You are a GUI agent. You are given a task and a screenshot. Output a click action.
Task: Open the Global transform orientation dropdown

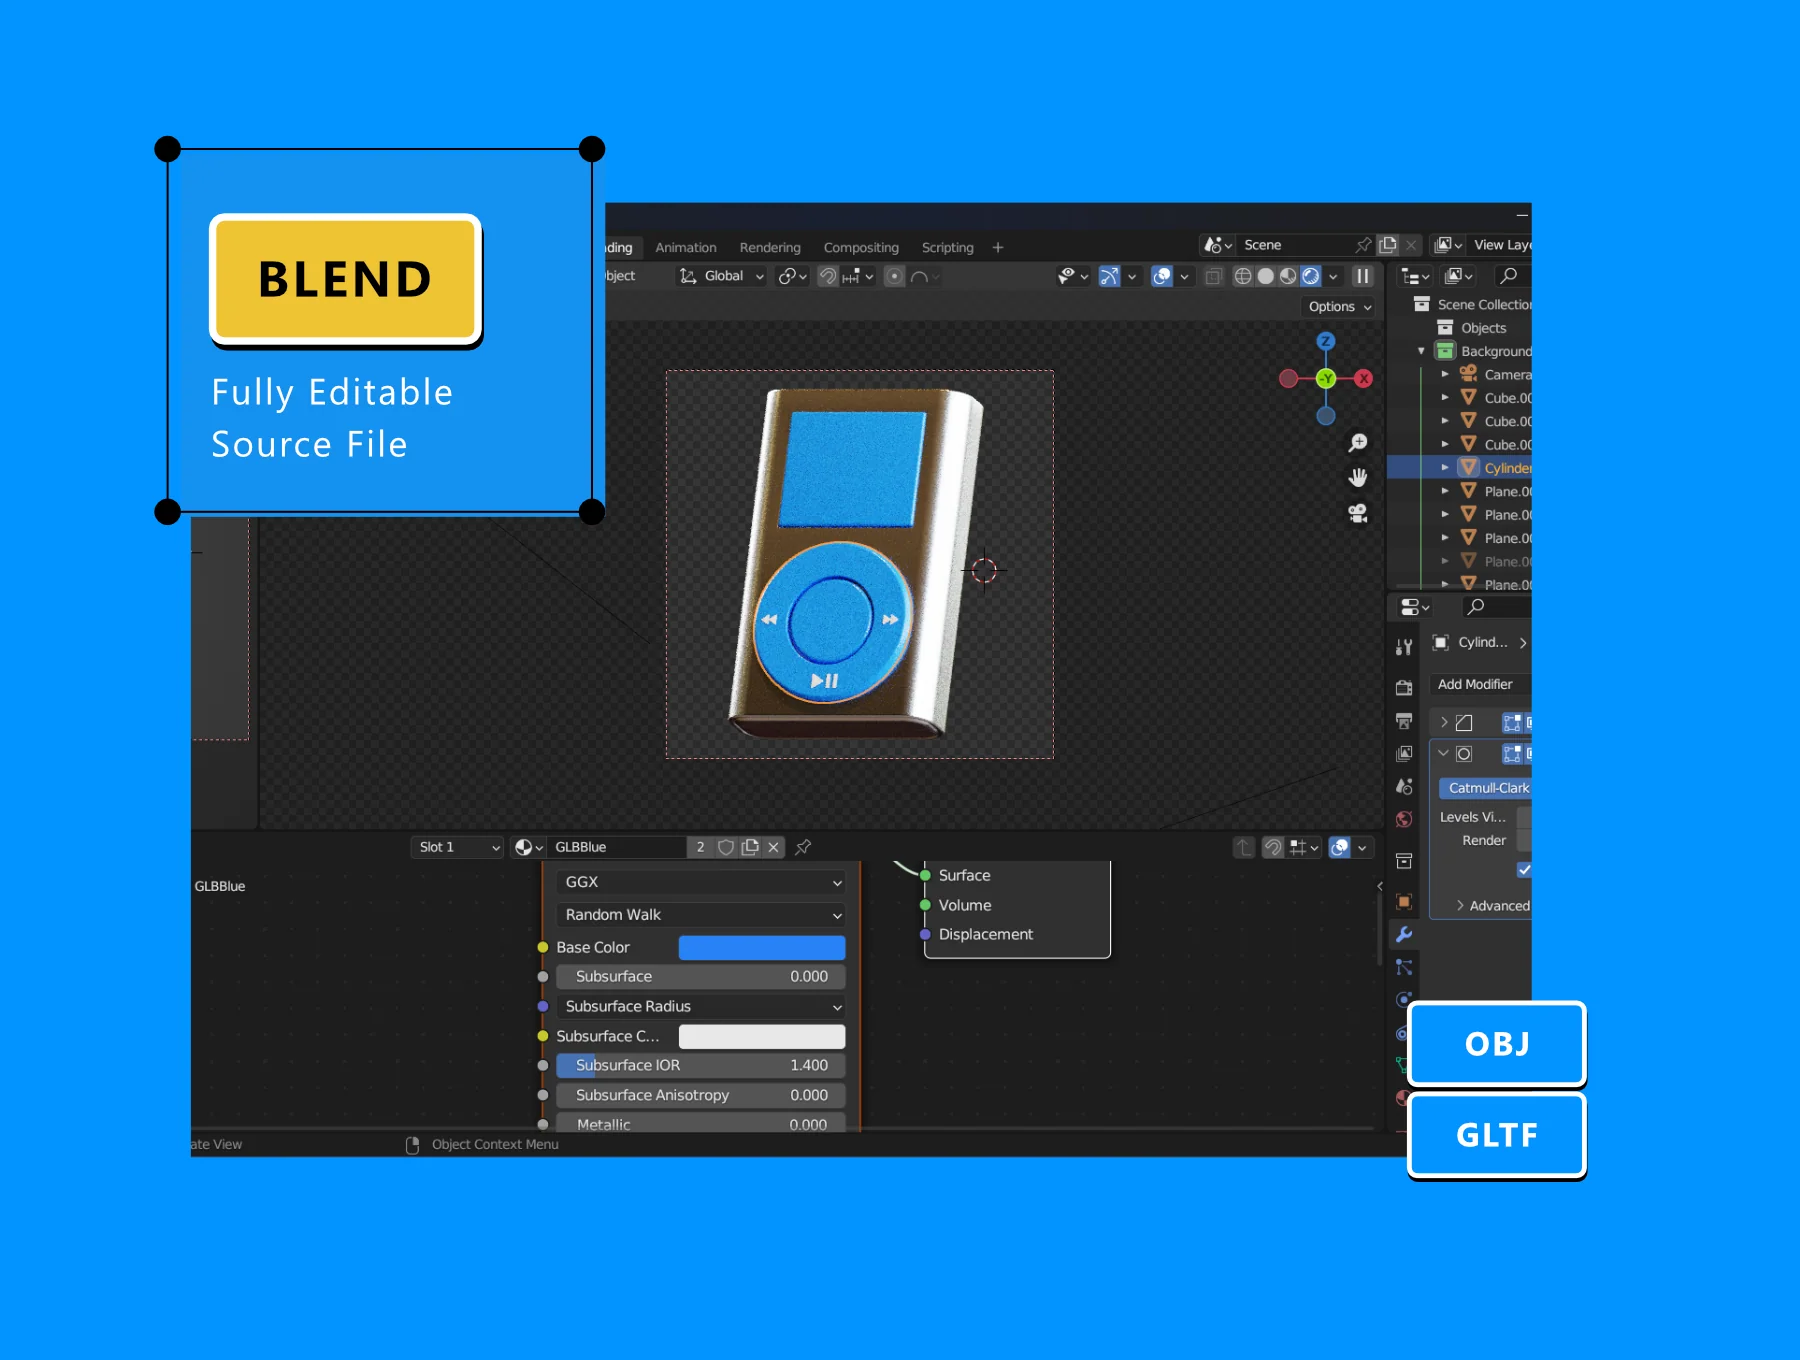coord(721,276)
